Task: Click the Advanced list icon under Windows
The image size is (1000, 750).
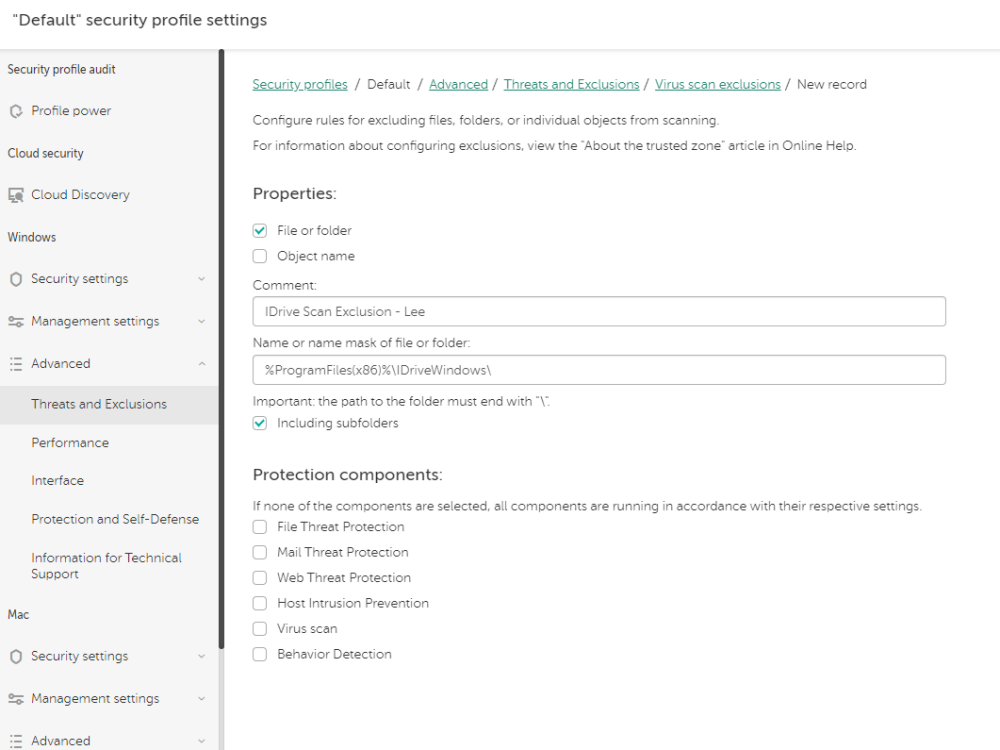Action: click(17, 363)
